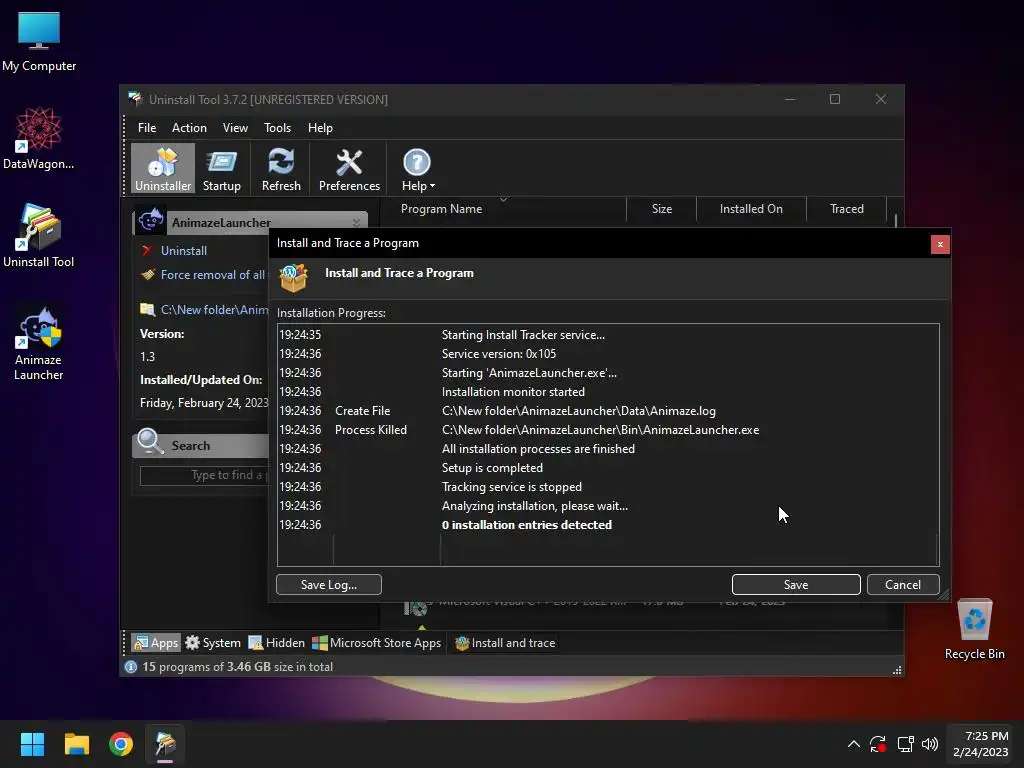Viewport: 1024px width, 768px height.
Task: Click the update sync tray icon
Action: click(x=878, y=744)
